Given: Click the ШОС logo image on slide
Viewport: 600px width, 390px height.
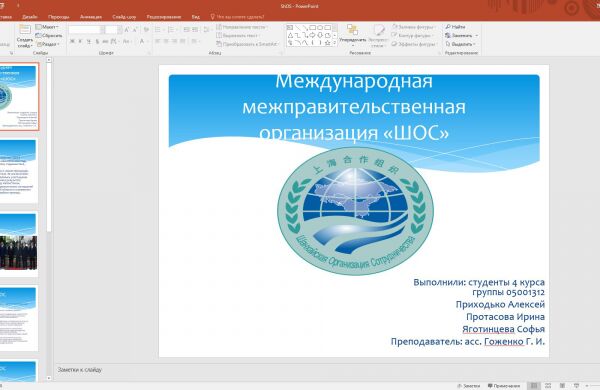Looking at the screenshot, I should 355,211.
